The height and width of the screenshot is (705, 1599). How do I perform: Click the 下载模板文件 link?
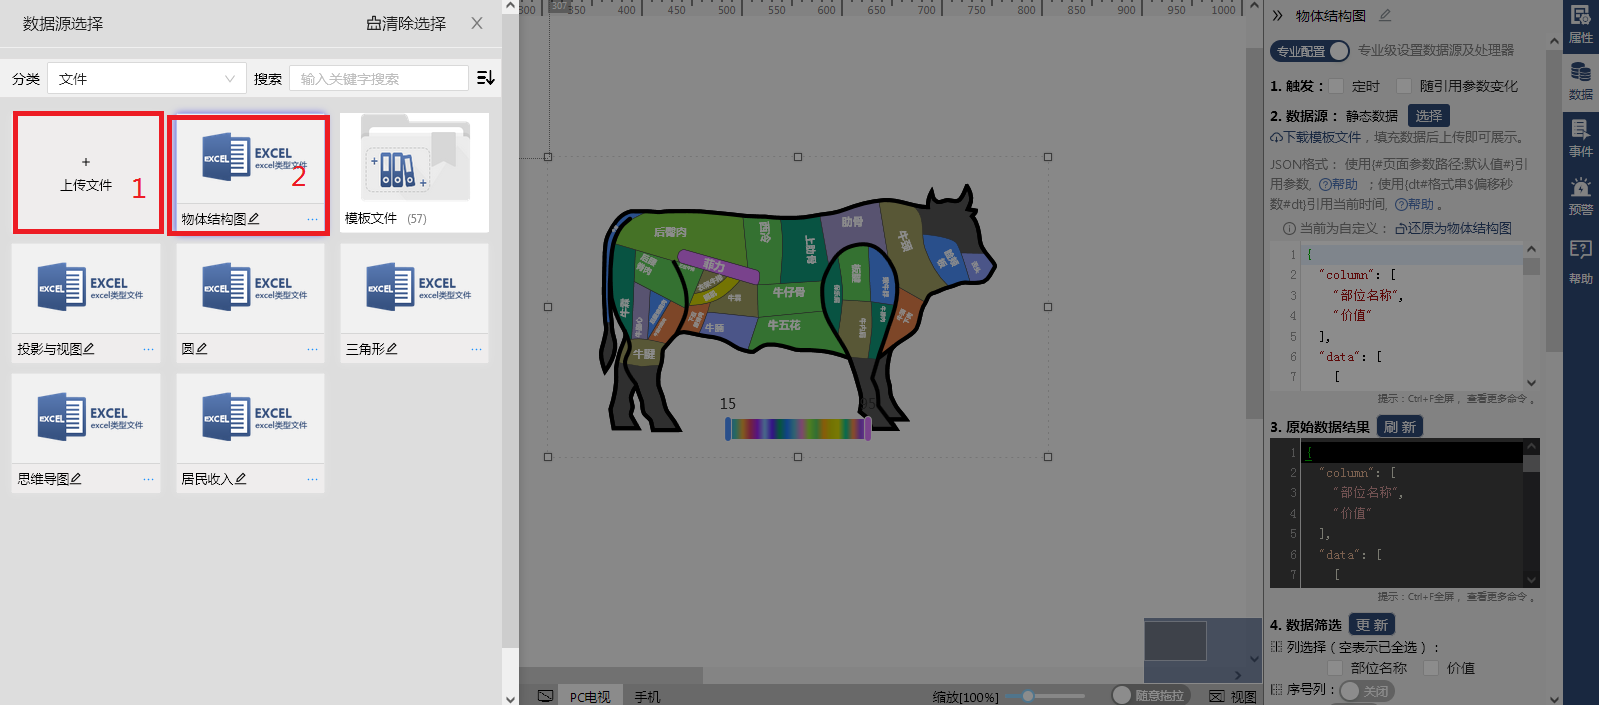[1321, 137]
